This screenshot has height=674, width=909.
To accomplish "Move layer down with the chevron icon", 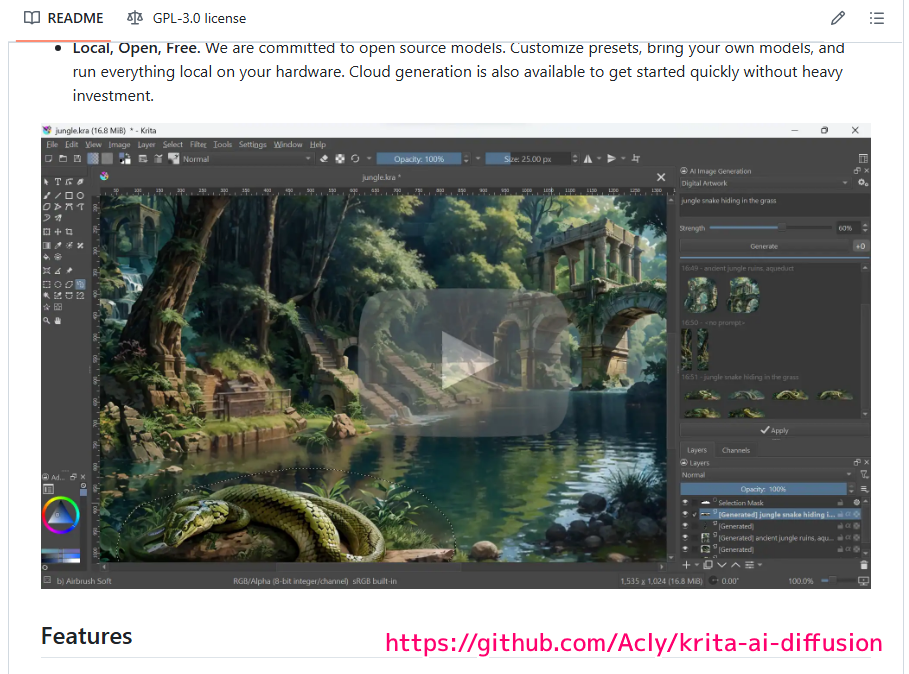I will pos(722,565).
